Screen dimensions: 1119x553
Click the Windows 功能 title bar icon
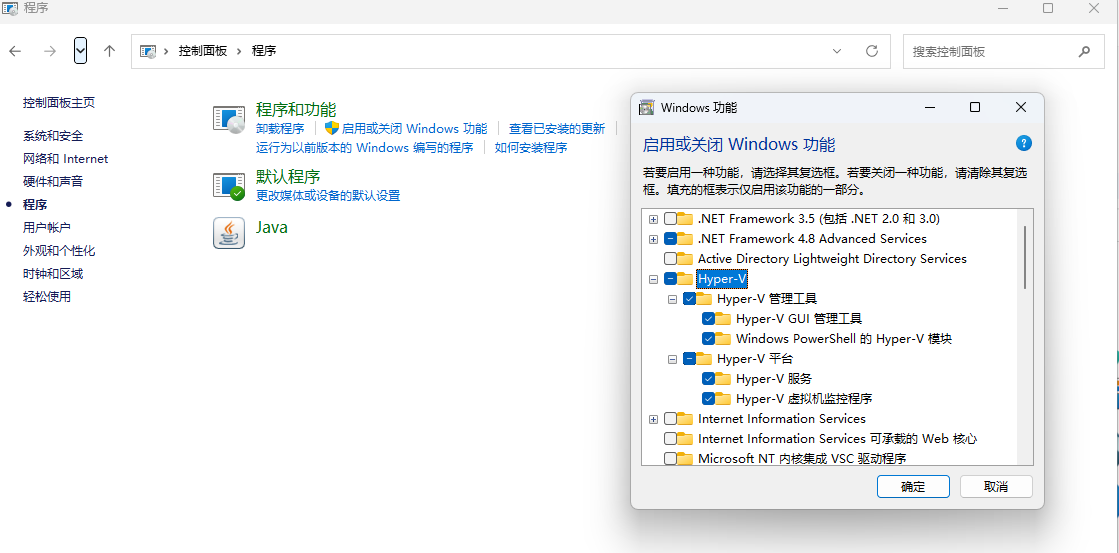tap(647, 108)
